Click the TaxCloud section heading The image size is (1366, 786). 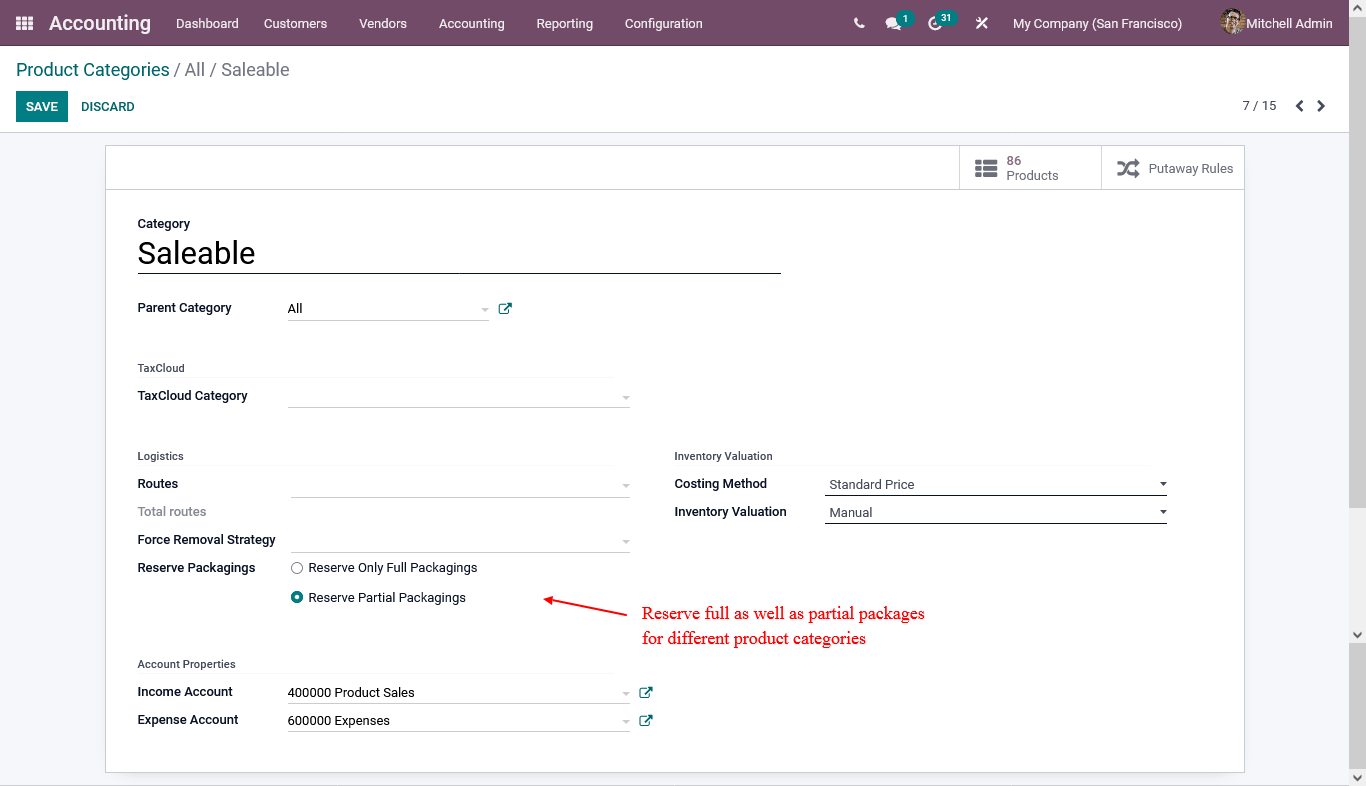point(161,368)
